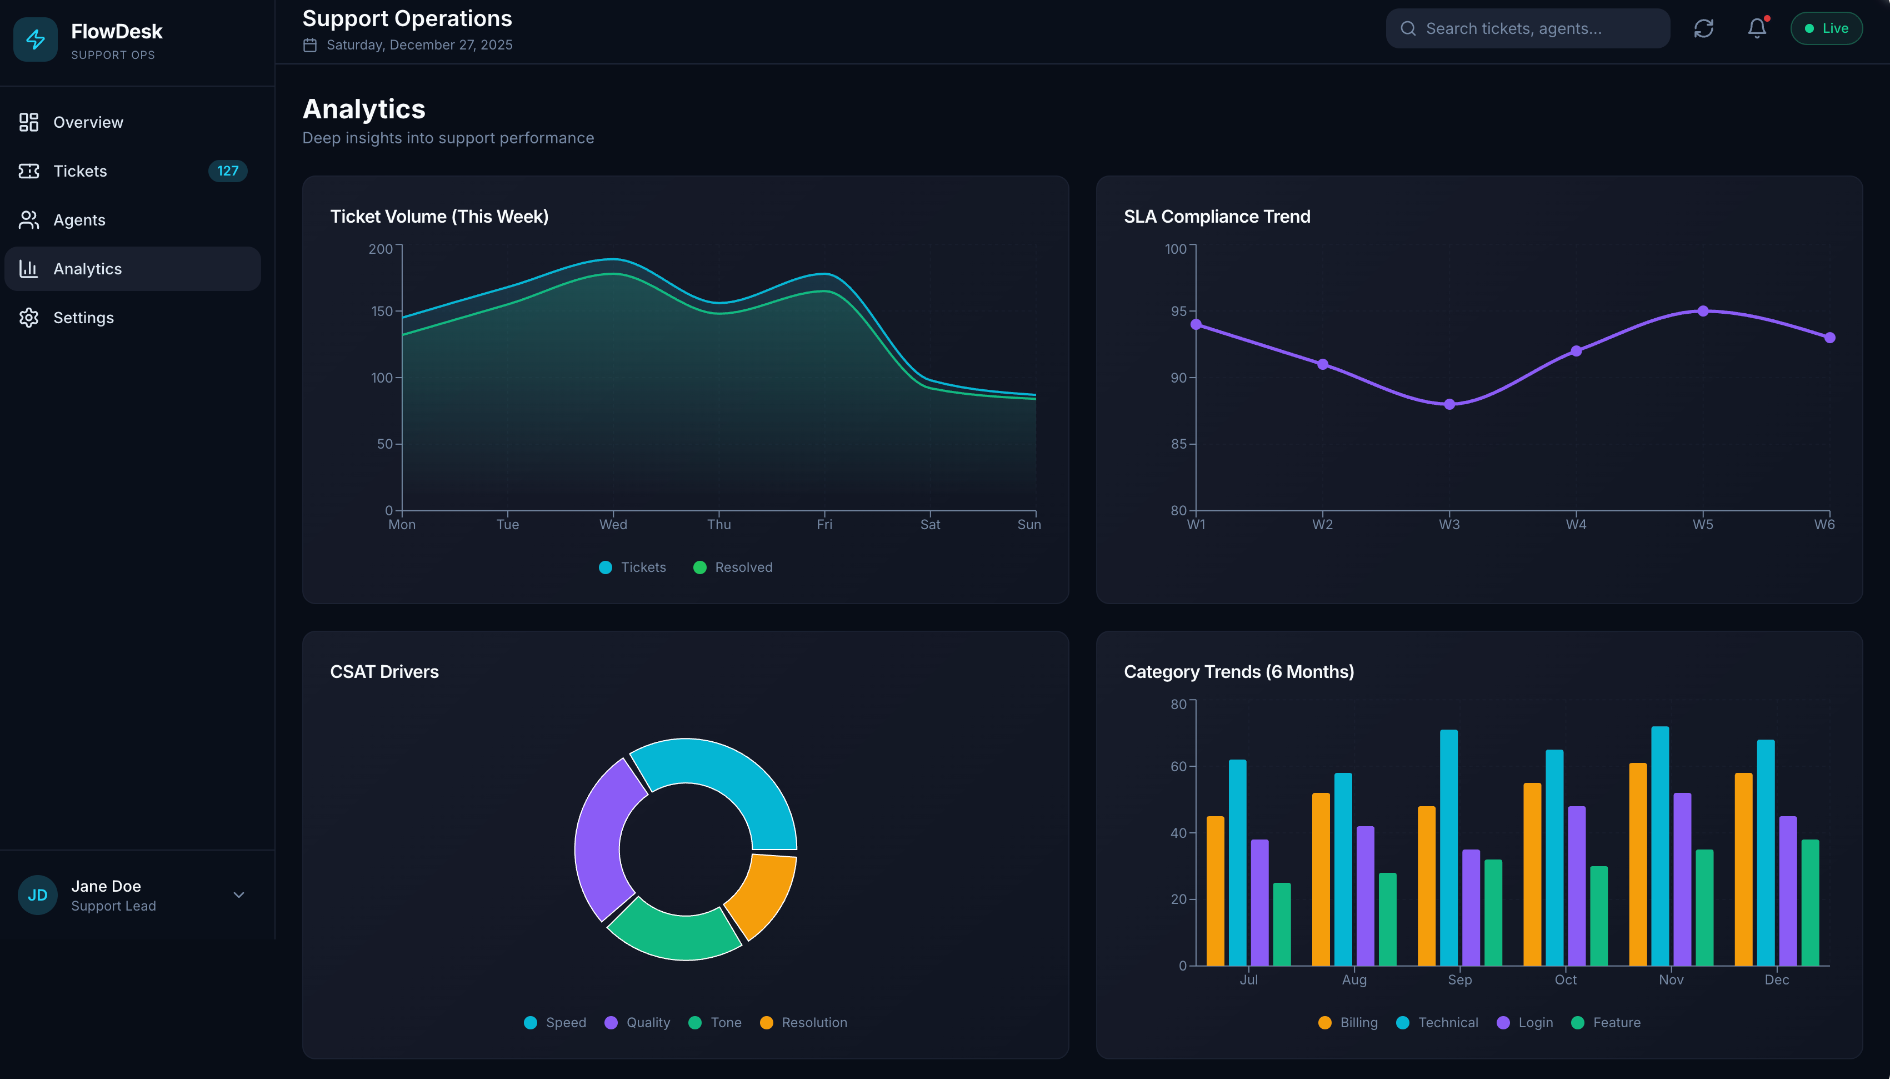The width and height of the screenshot is (1890, 1079).
Task: Open the Overview menu item
Action: click(133, 122)
